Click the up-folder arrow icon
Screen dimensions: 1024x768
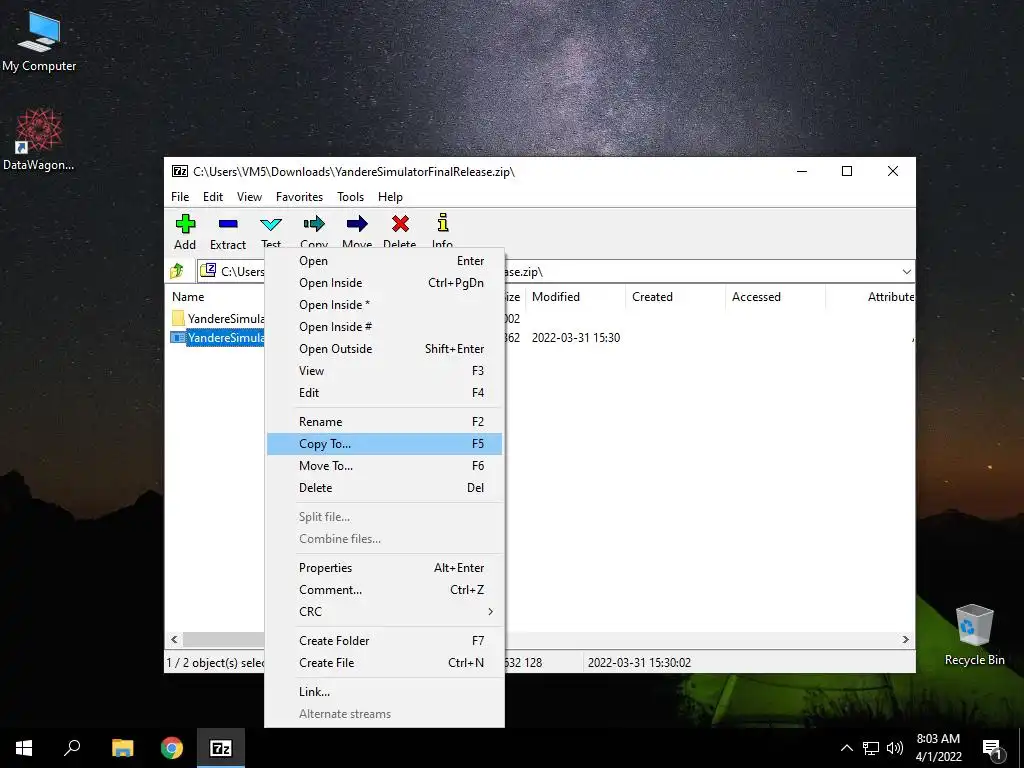[x=176, y=270]
